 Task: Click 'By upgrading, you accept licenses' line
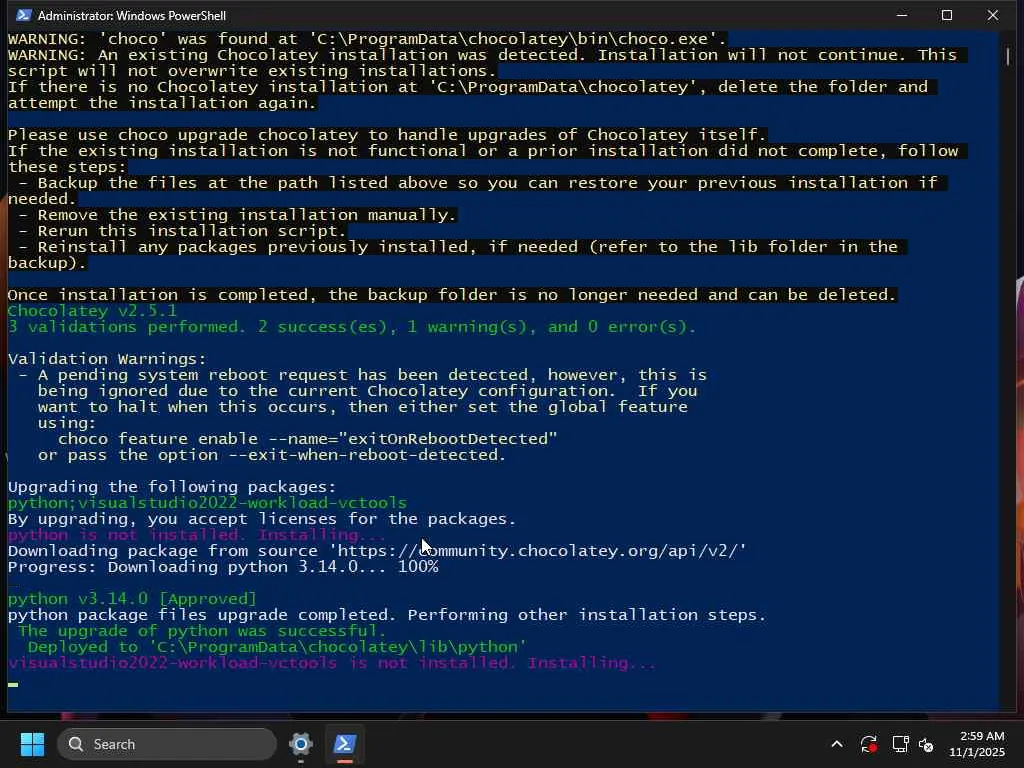262,519
